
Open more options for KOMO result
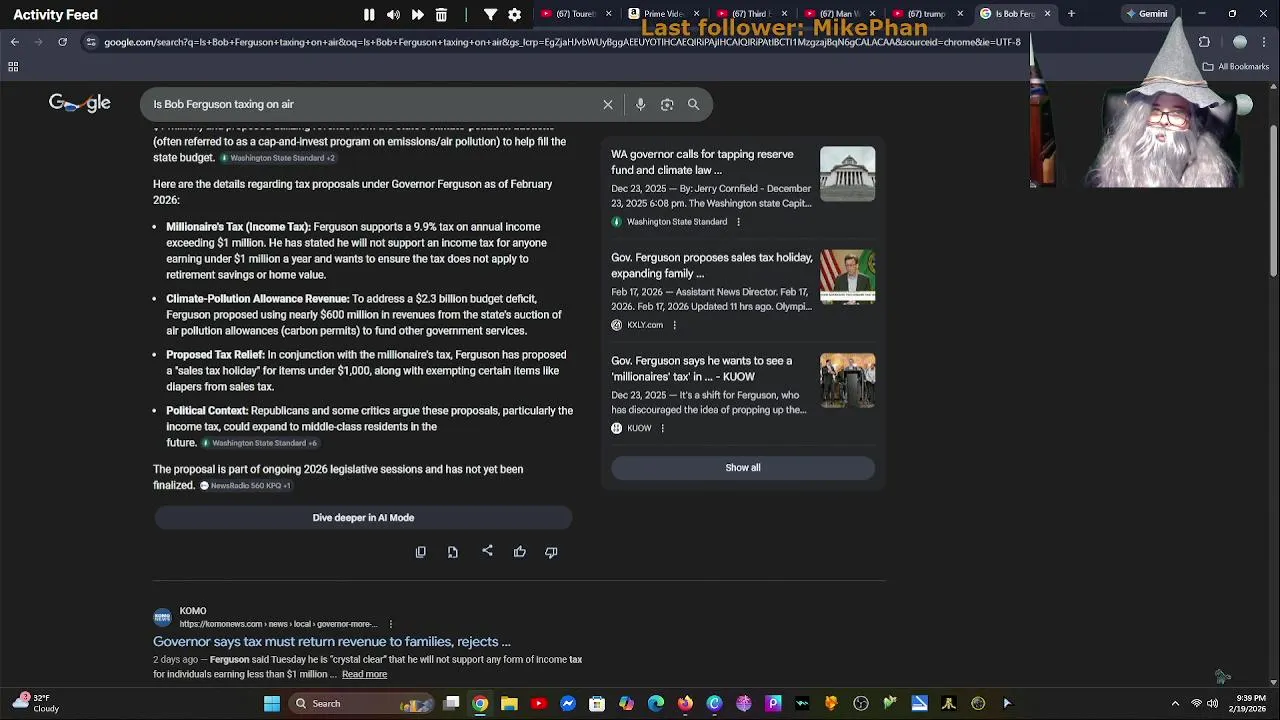coord(391,624)
